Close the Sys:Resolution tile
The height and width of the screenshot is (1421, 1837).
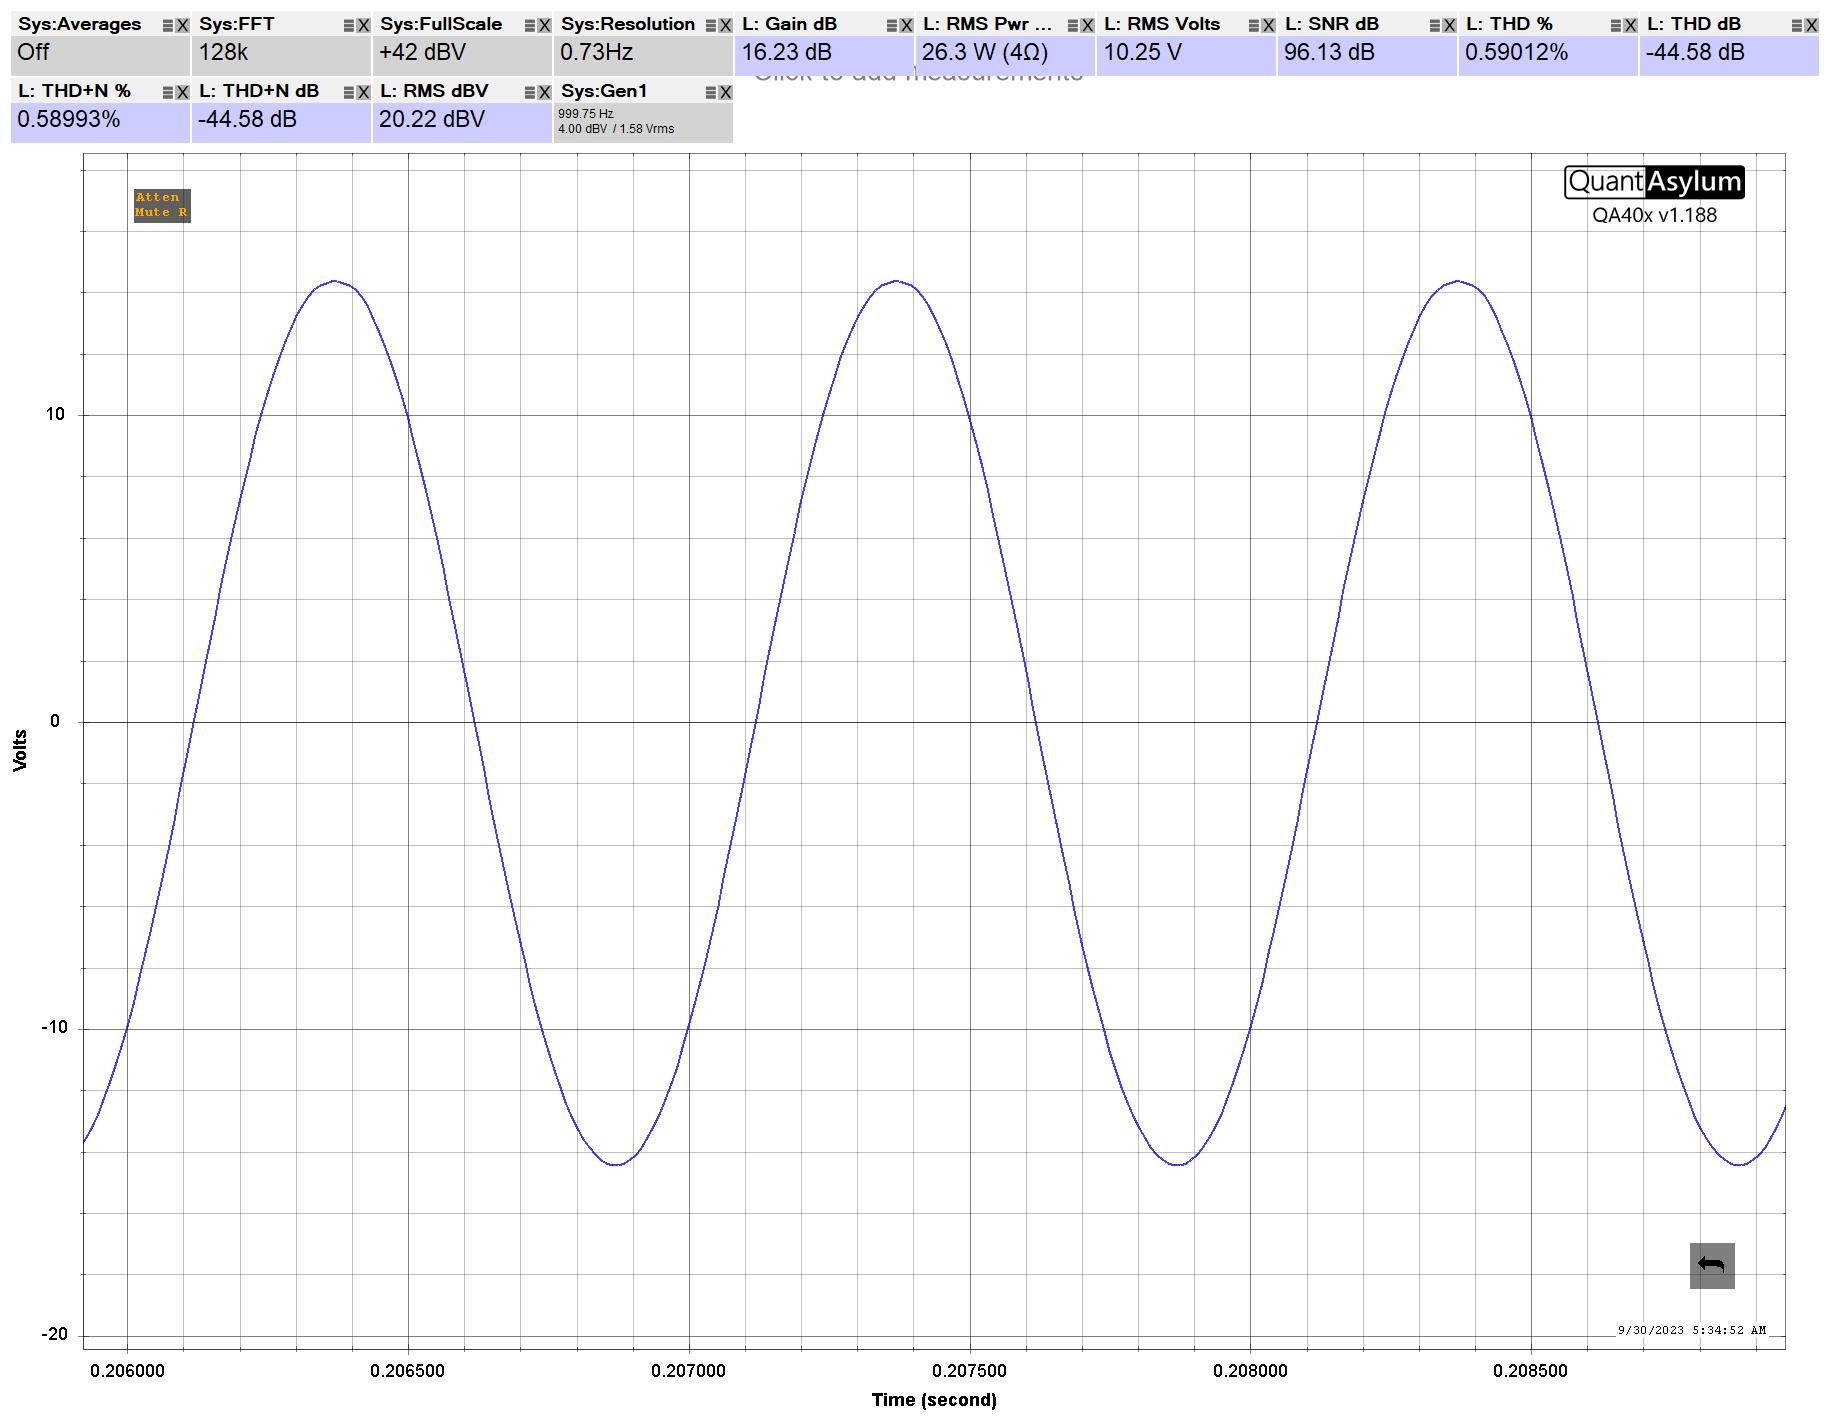tap(726, 25)
